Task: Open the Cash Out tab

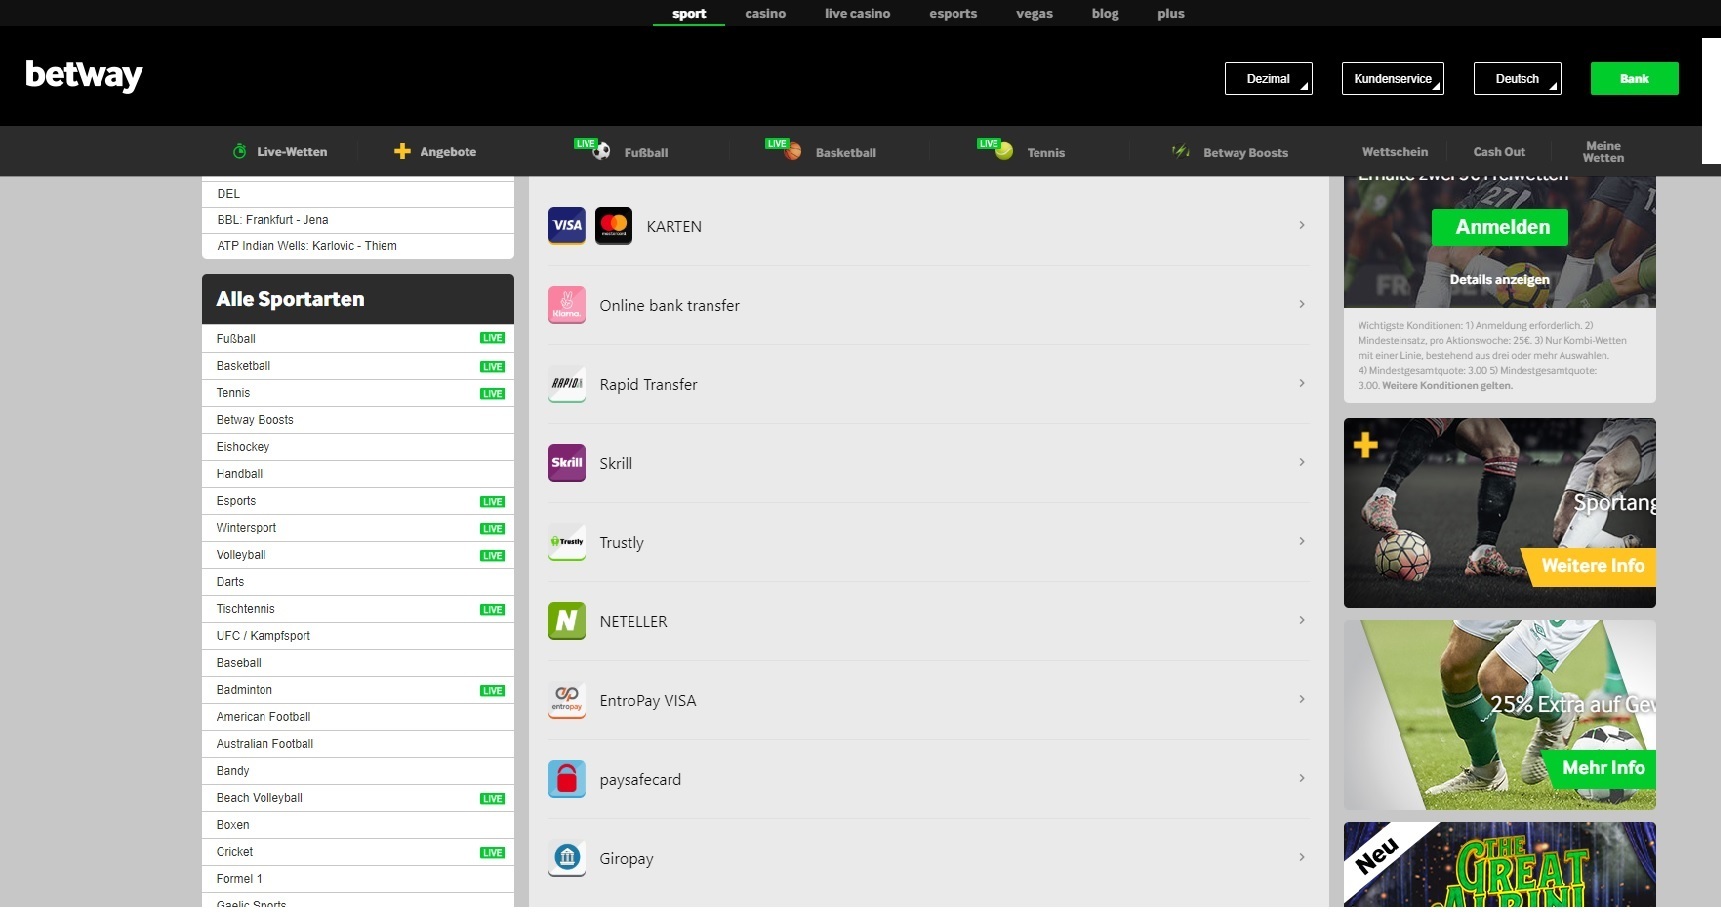Action: click(x=1499, y=152)
